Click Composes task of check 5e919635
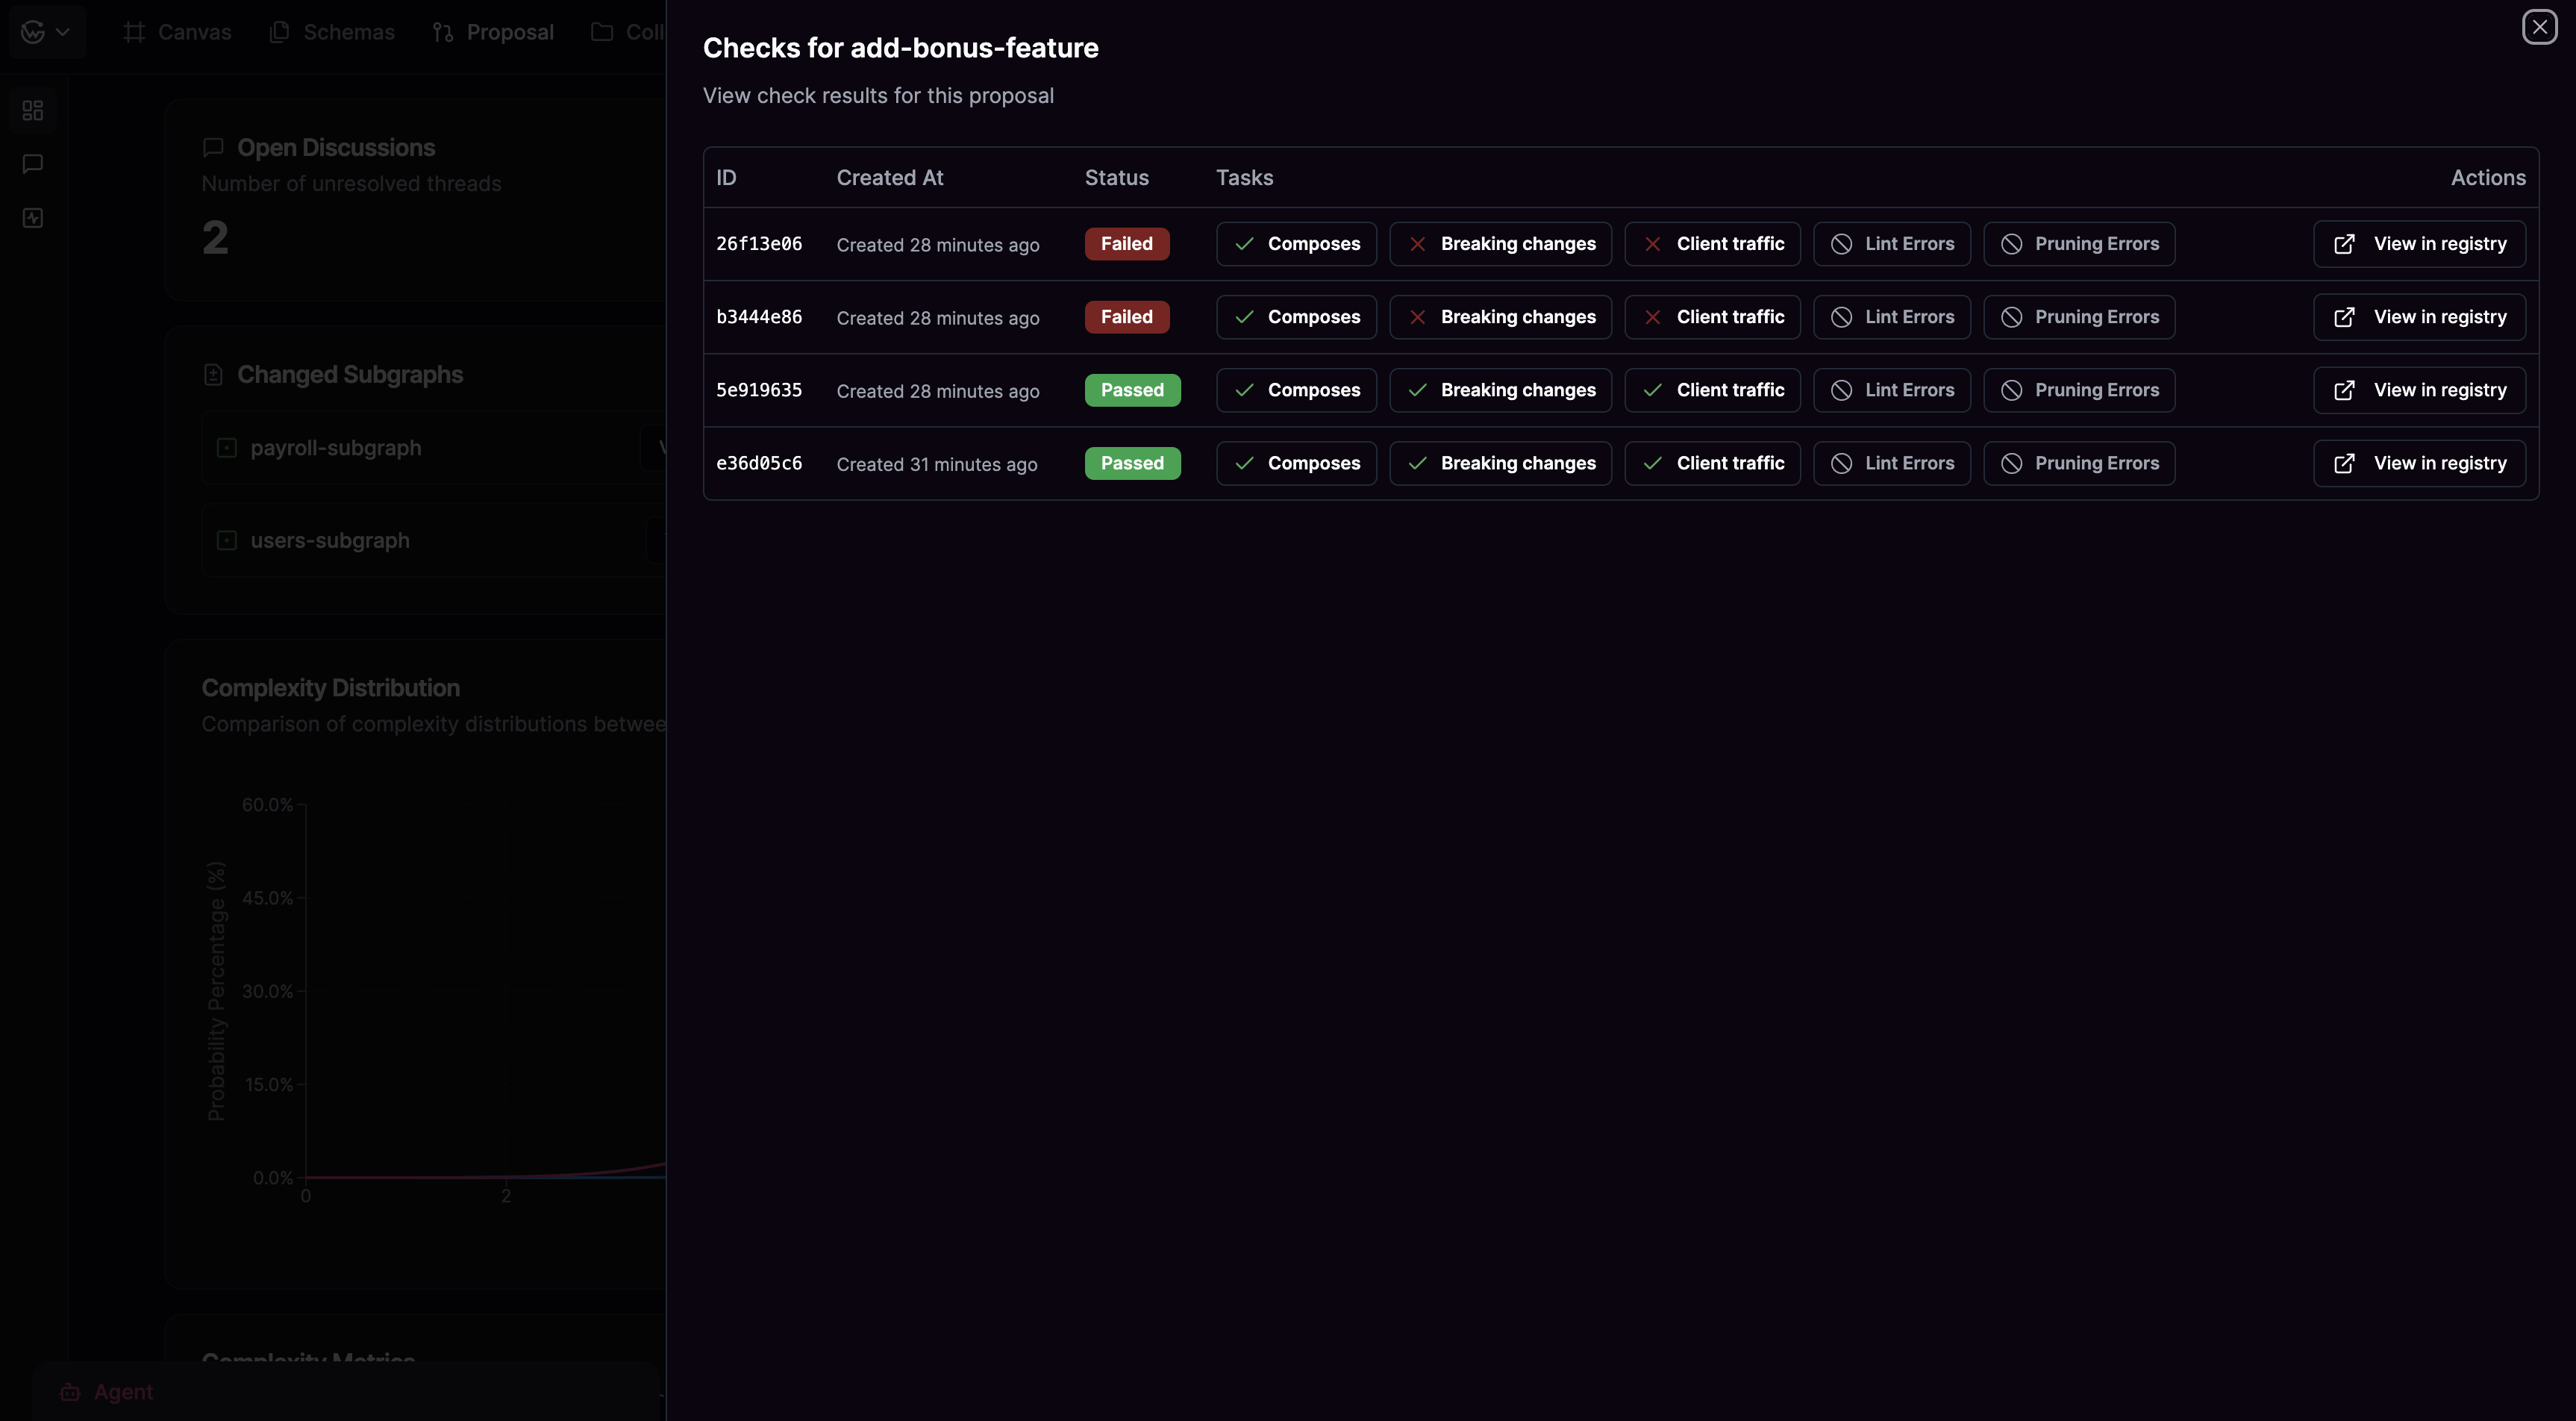This screenshot has height=1421, width=2576. (1296, 390)
